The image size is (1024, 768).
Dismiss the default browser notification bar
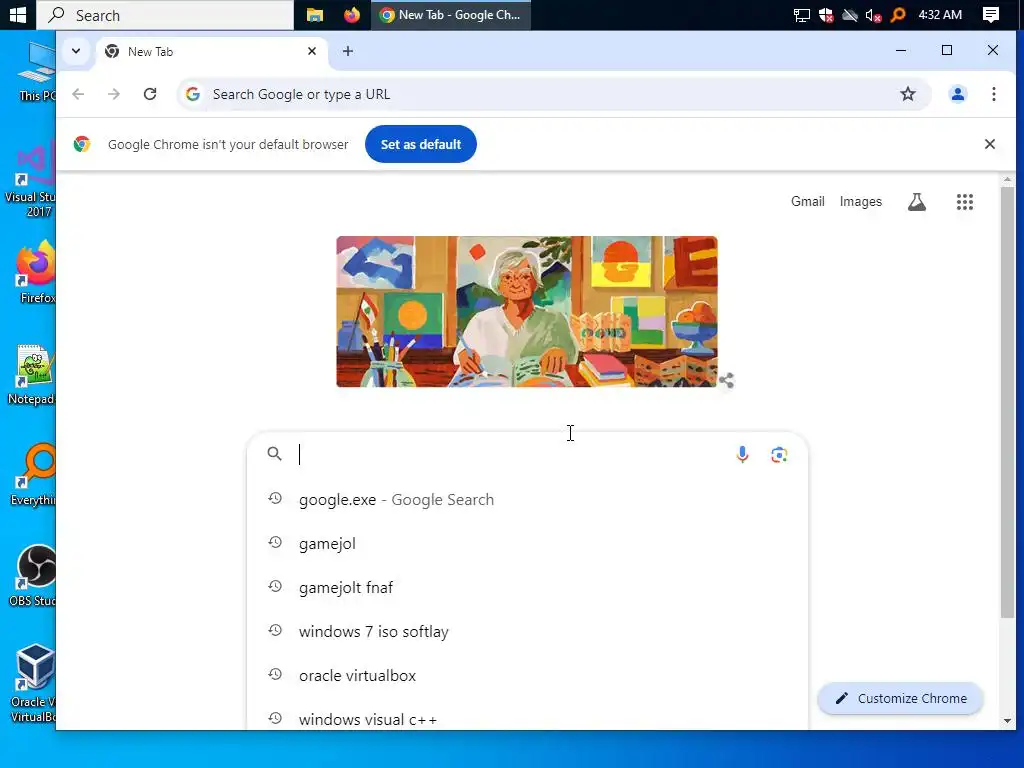(x=989, y=144)
